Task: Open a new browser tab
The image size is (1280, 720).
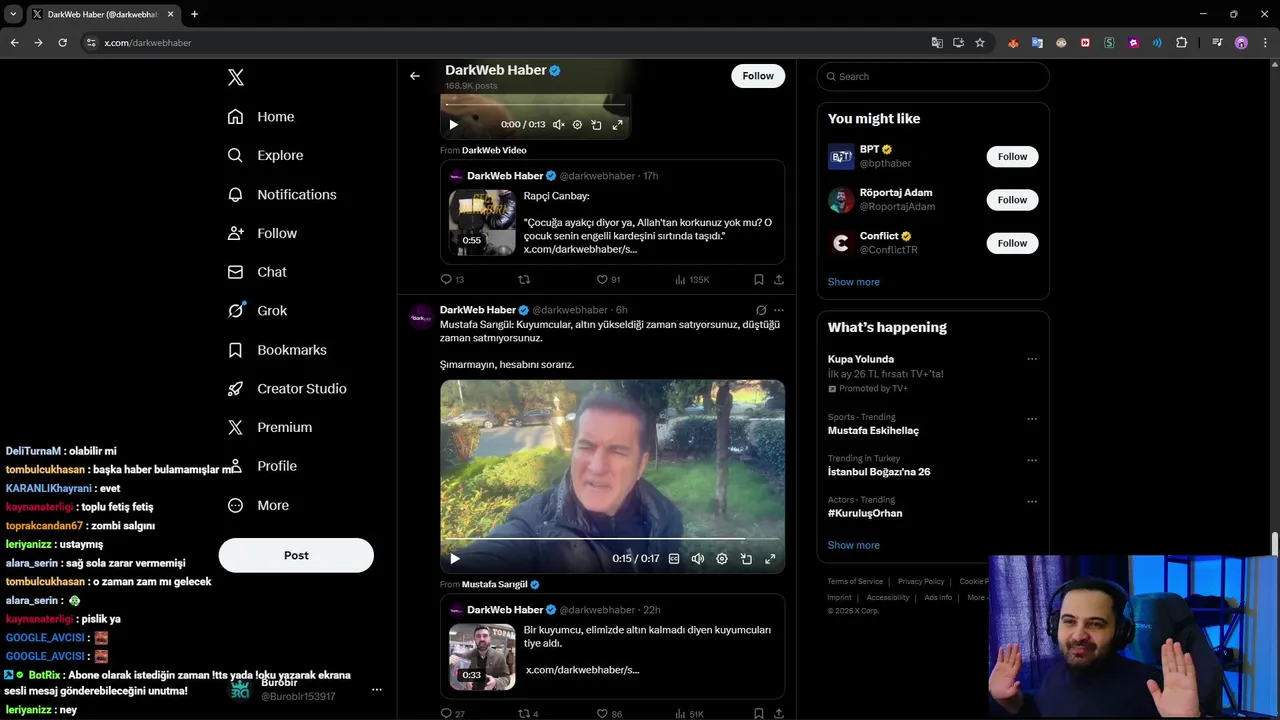Action: (x=194, y=14)
